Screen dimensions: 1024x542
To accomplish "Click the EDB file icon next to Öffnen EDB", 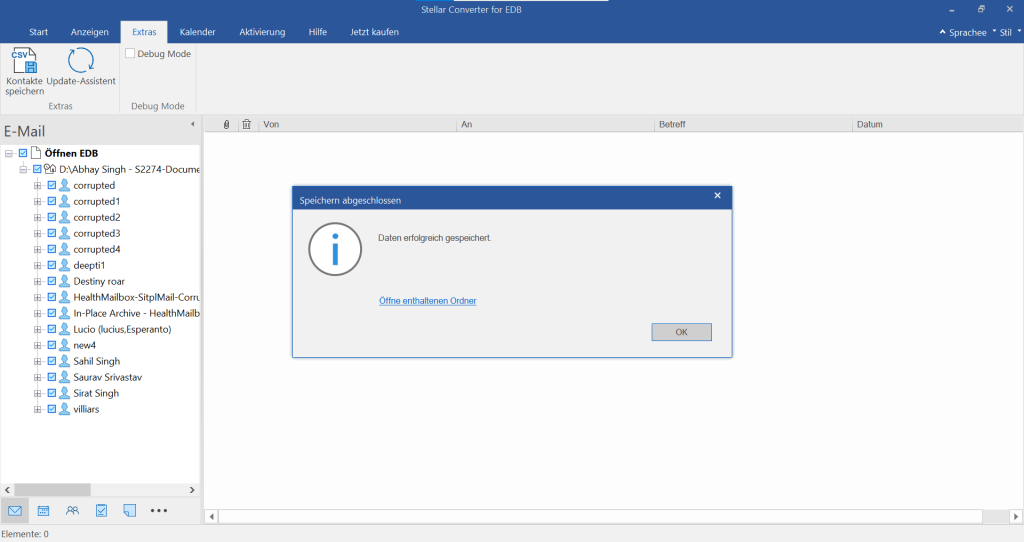I will pyautogui.click(x=36, y=153).
